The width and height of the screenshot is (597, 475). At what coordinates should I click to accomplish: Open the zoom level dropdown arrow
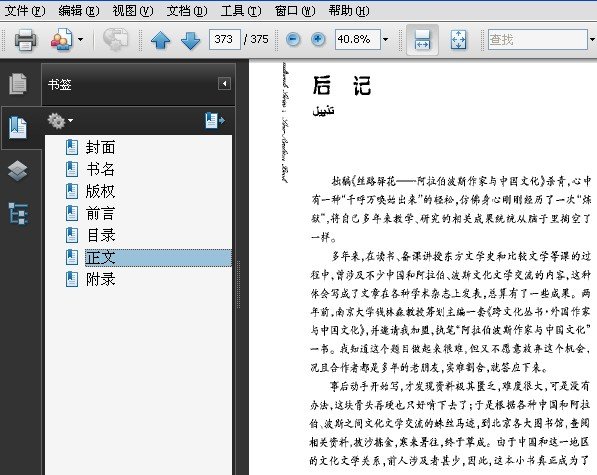pyautogui.click(x=385, y=39)
